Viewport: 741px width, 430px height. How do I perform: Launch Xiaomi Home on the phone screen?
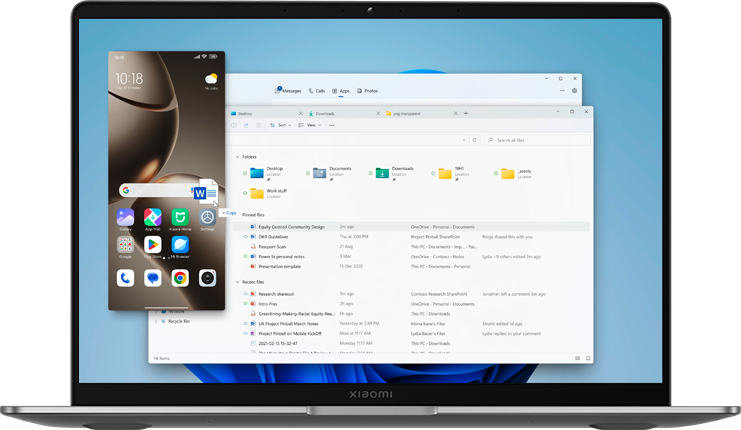tap(180, 218)
